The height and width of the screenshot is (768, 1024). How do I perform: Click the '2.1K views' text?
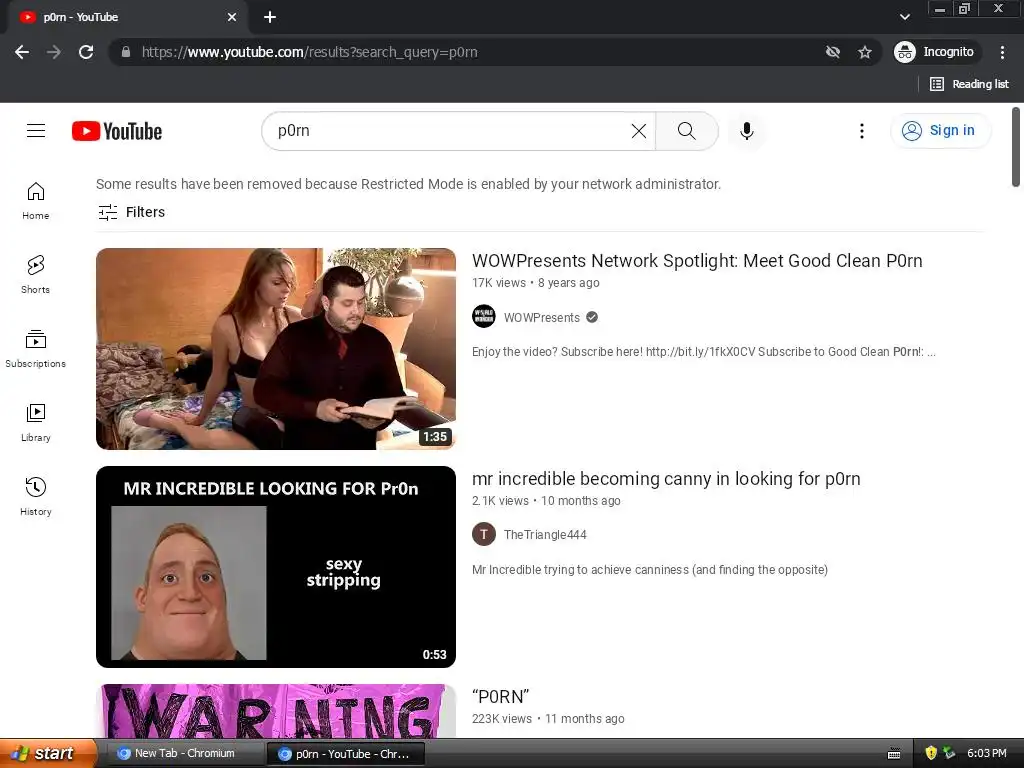pos(500,501)
